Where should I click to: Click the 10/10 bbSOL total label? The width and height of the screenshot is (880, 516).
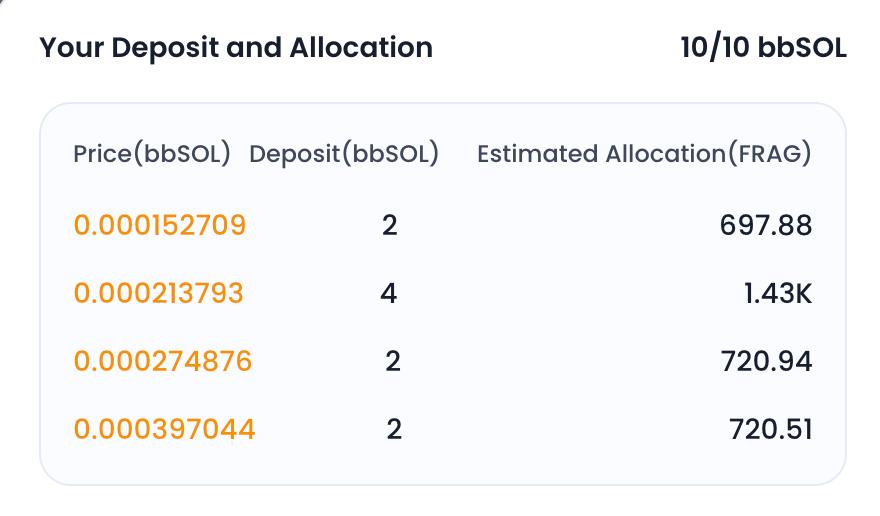click(763, 47)
